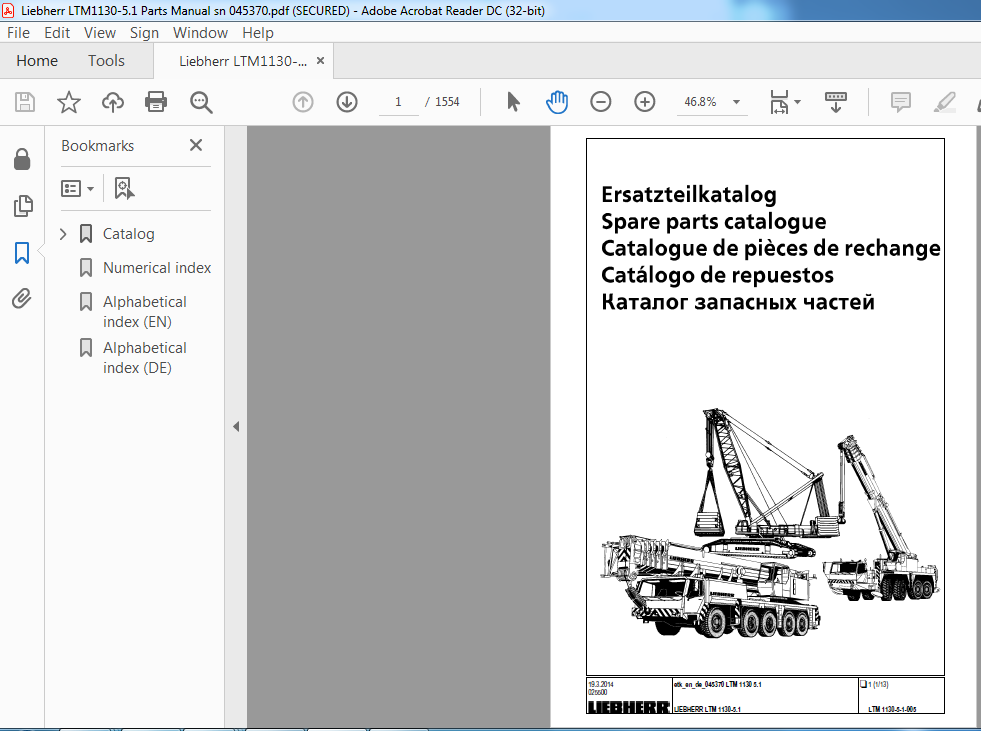Image resolution: width=981 pixels, height=731 pixels.
Task: Select the highlighter pen tool
Action: 944,102
